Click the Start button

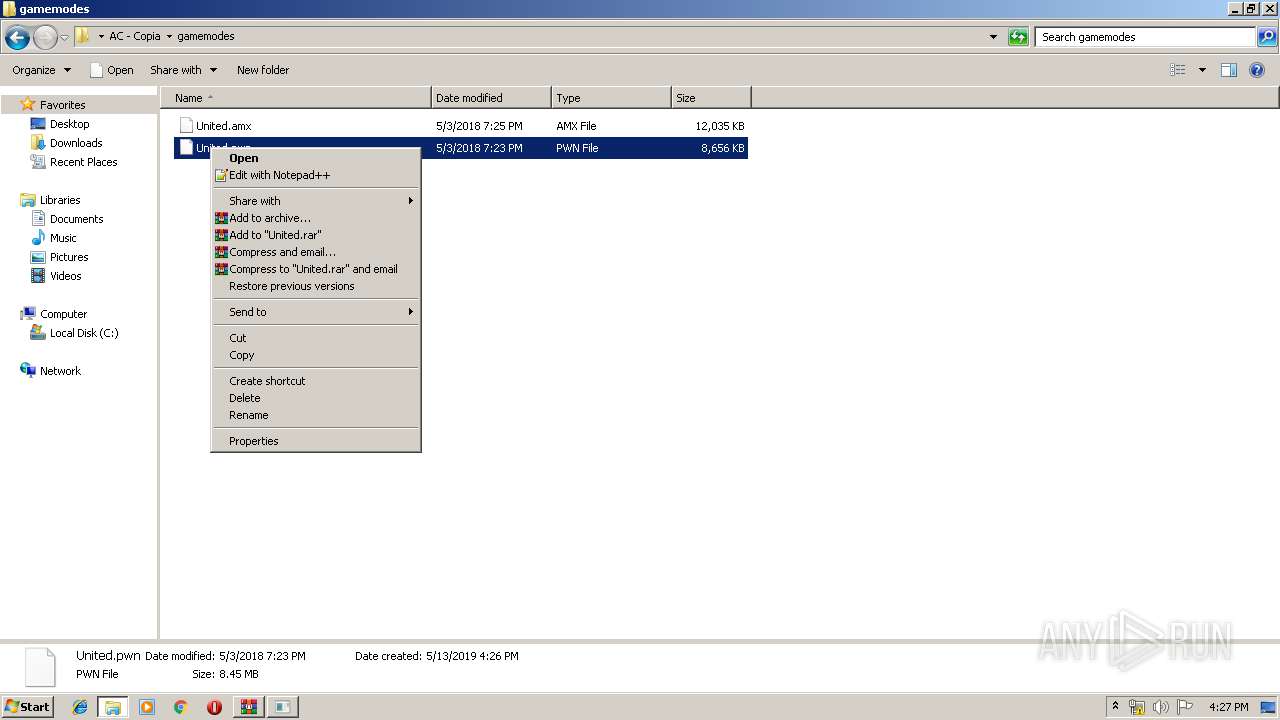28,707
